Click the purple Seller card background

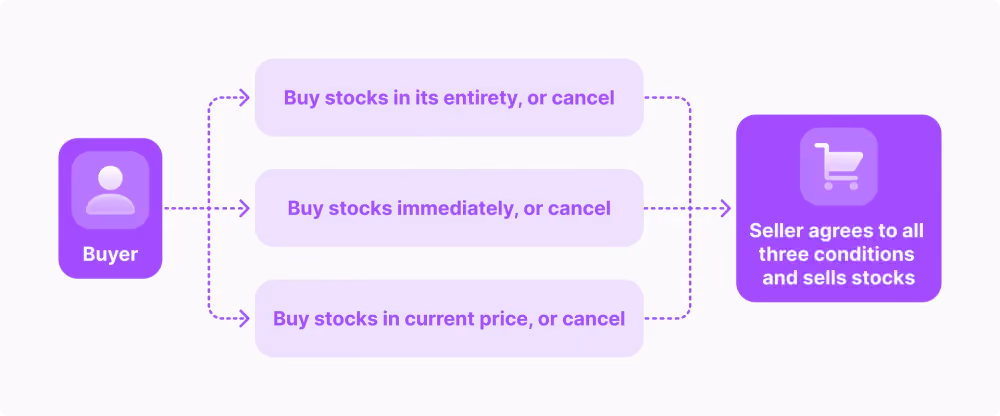pyautogui.click(x=839, y=208)
